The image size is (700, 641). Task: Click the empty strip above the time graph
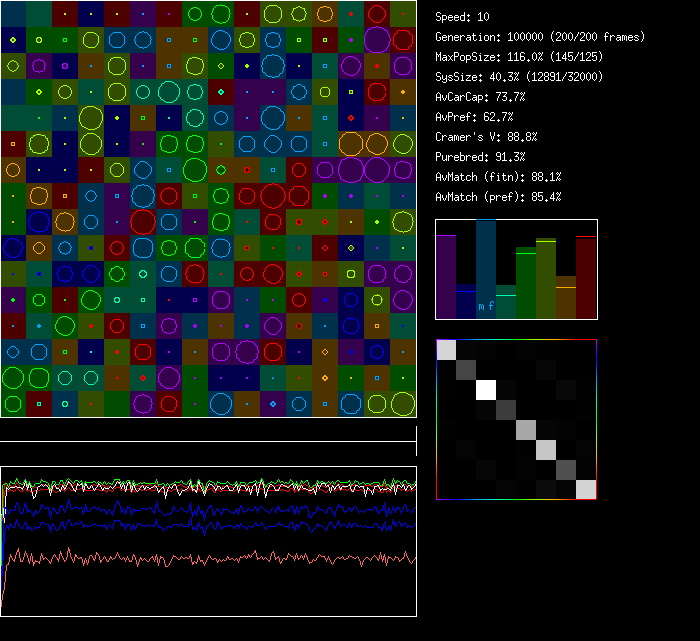tap(208, 430)
